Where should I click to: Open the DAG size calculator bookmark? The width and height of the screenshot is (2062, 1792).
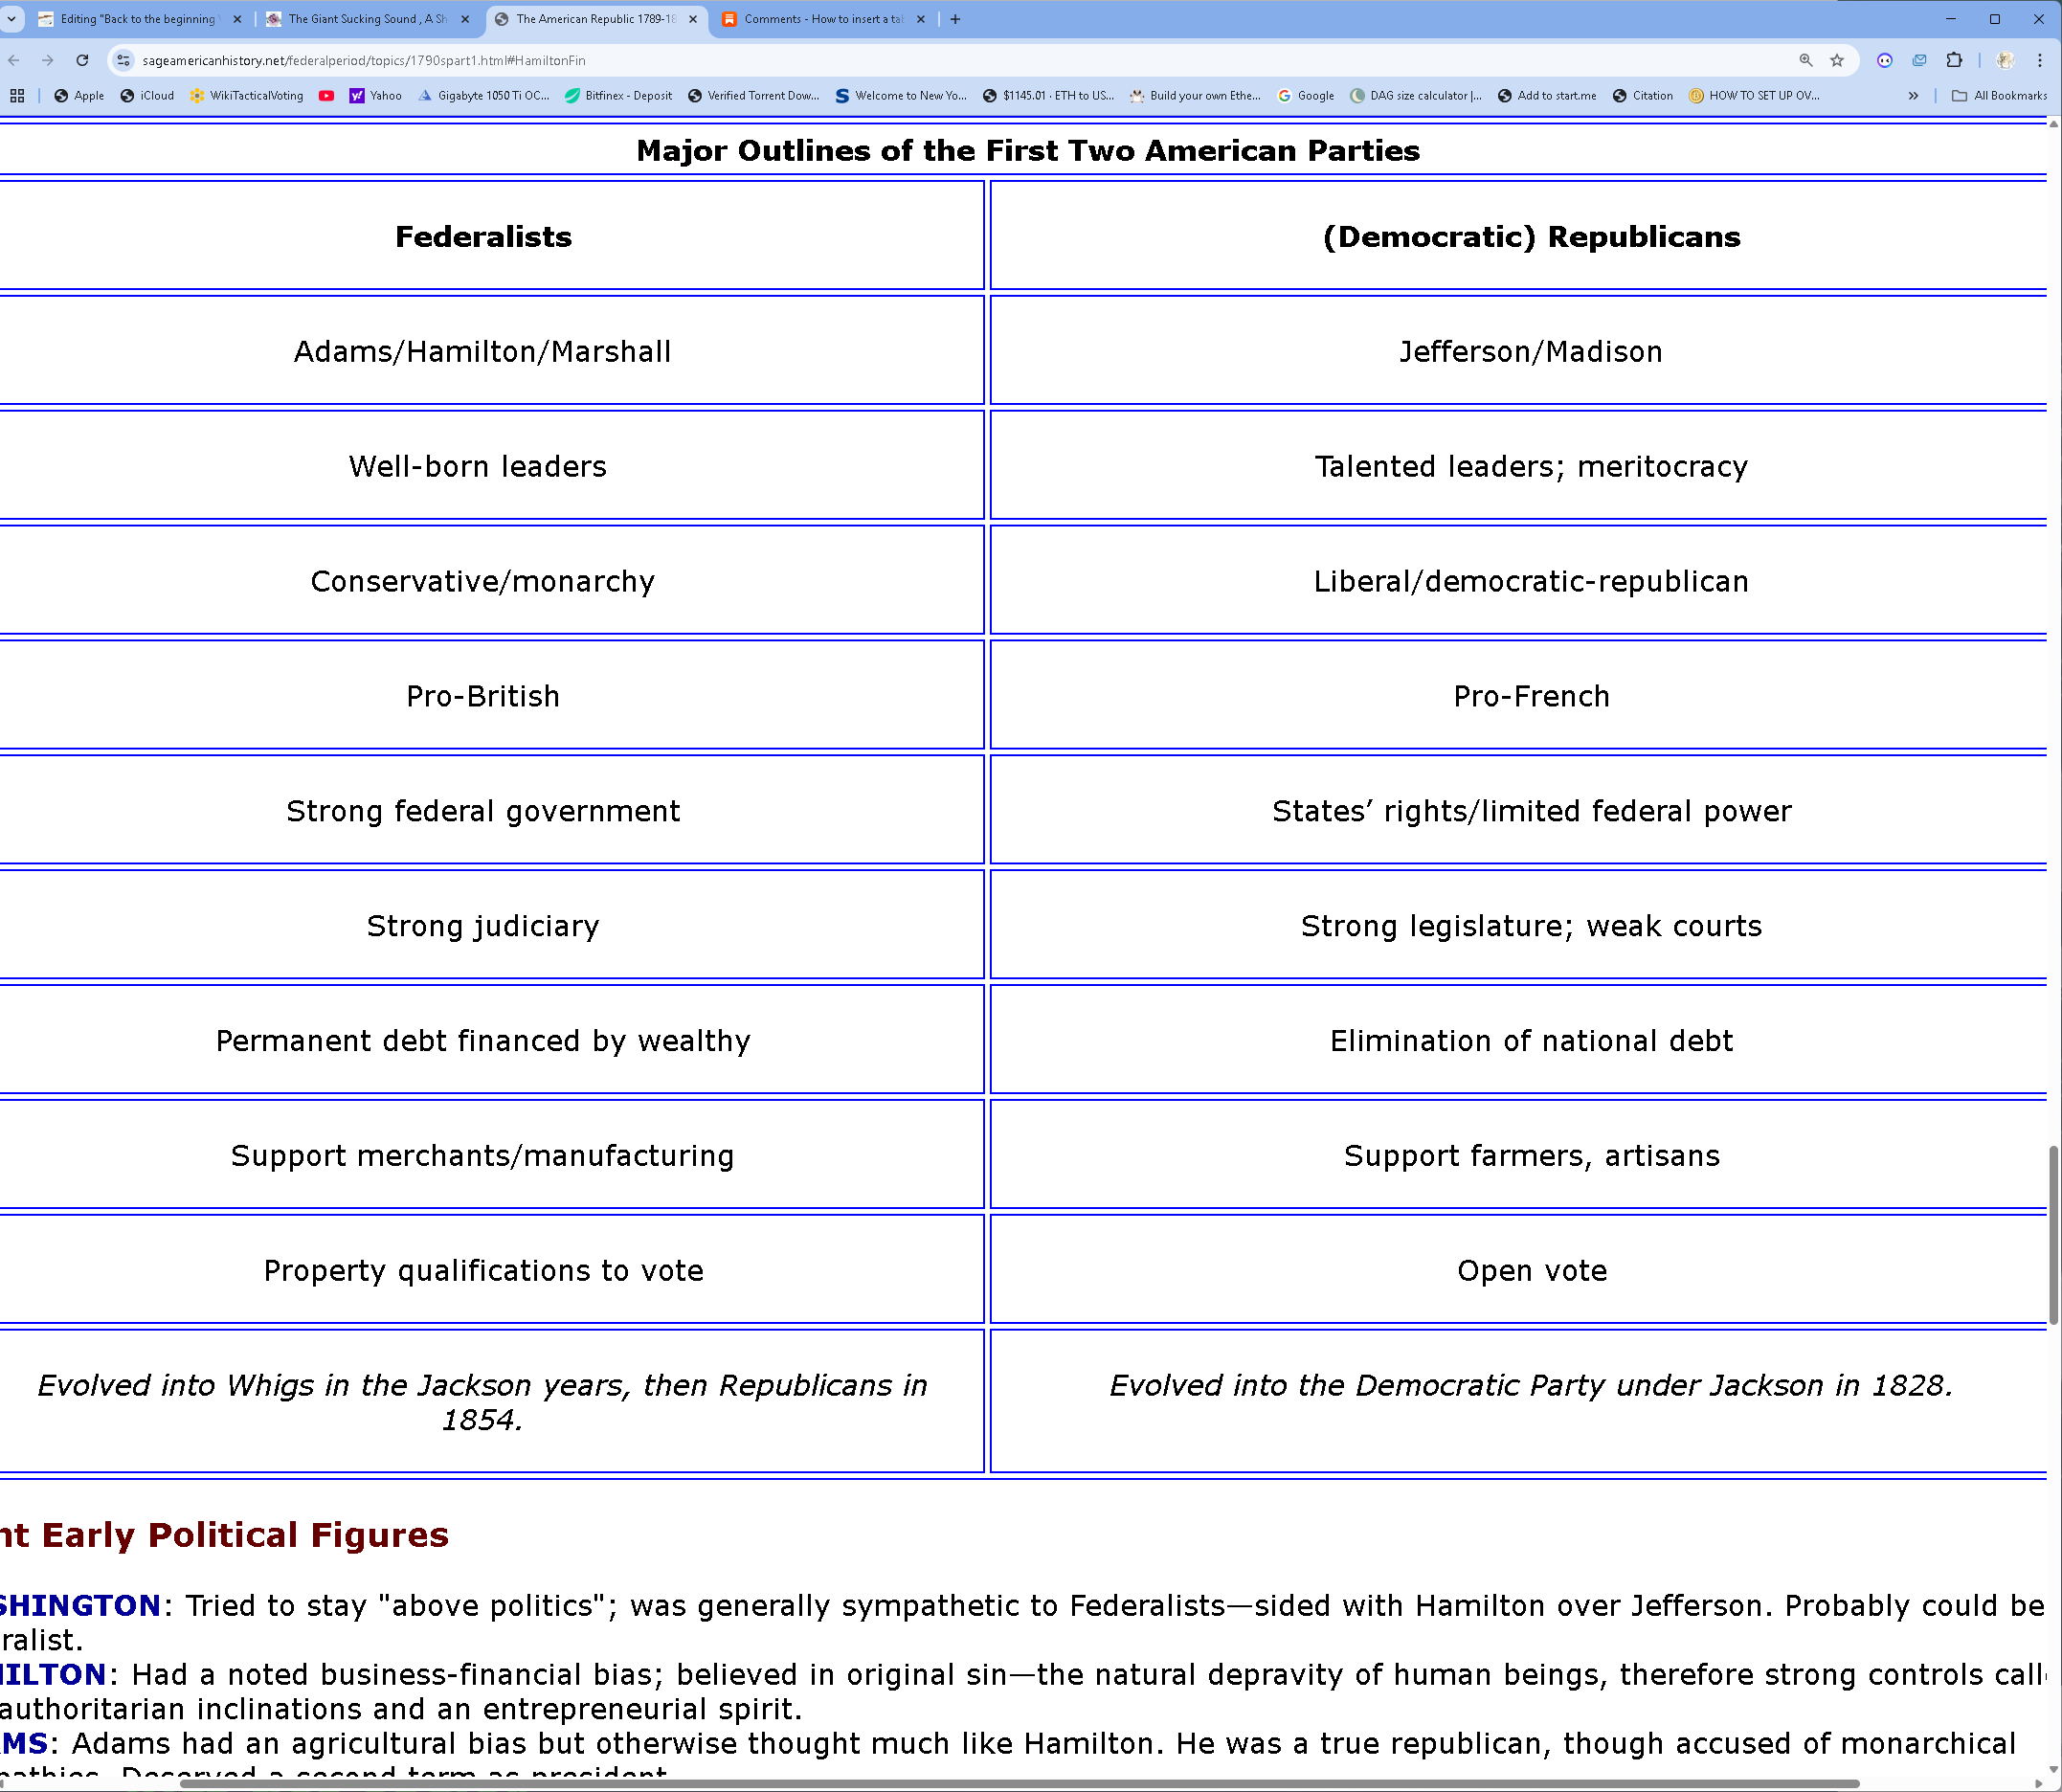point(1416,96)
